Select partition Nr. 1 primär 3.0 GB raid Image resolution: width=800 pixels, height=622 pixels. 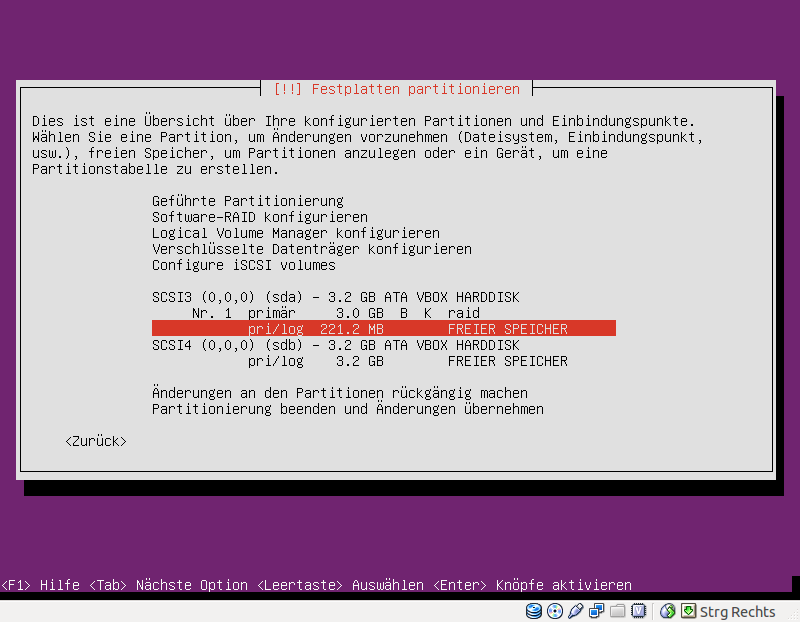coord(336,313)
